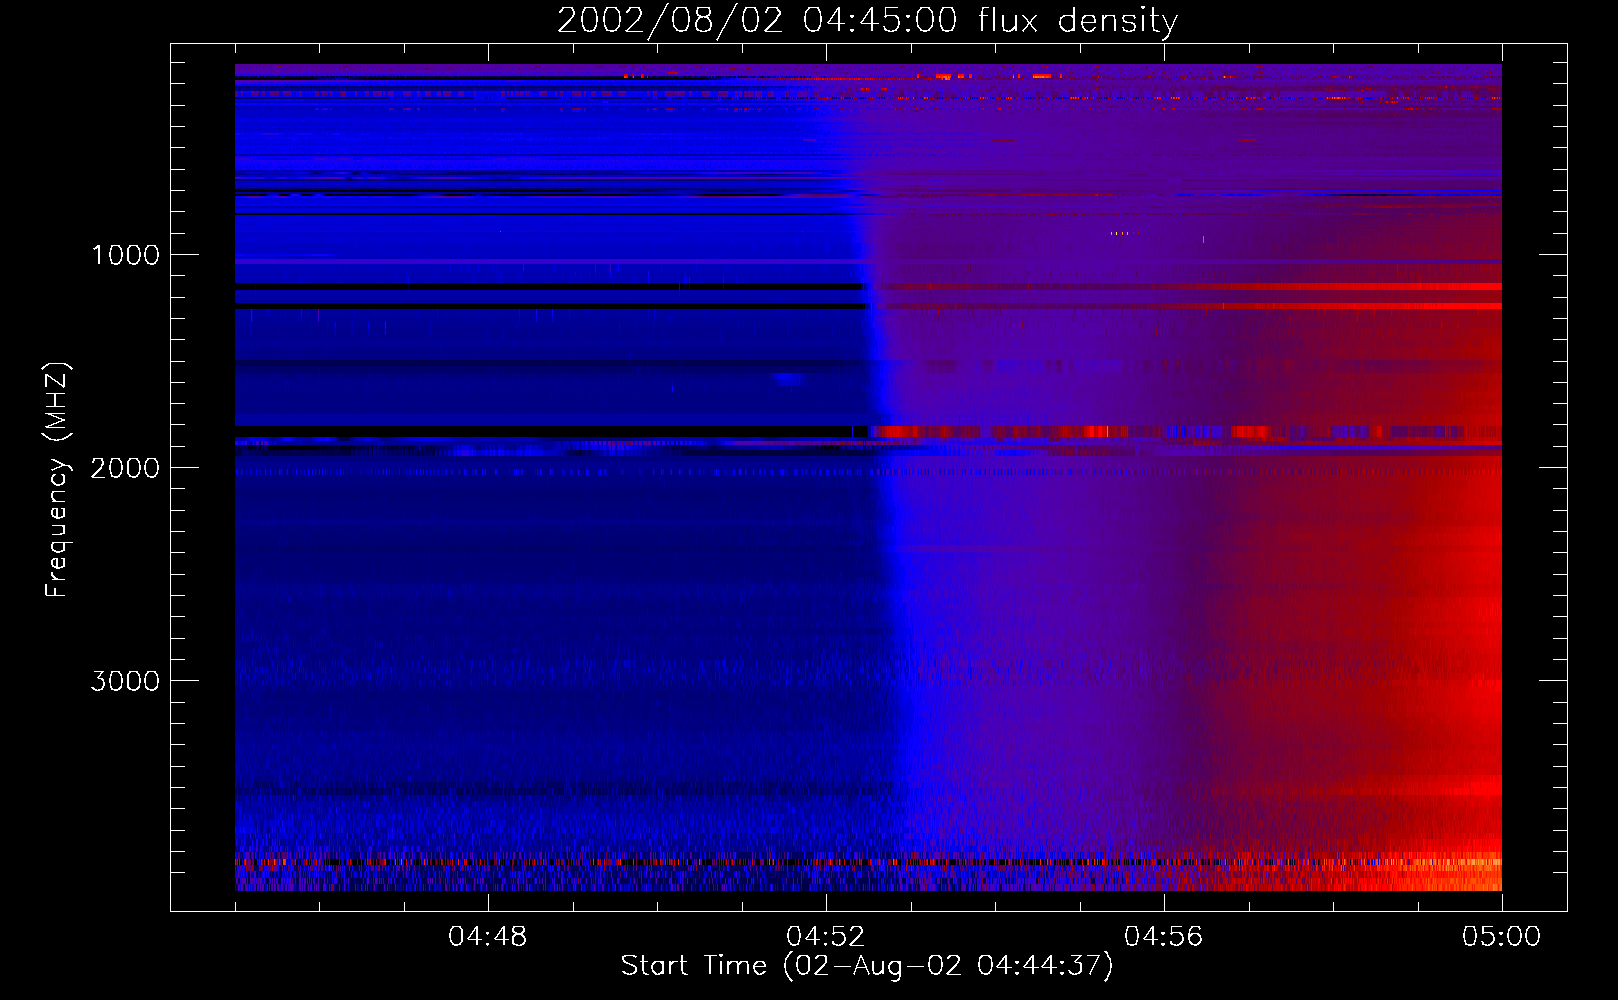Click the 05:00 time tick label
Image resolution: width=1618 pixels, height=1000 pixels.
pos(1502,937)
